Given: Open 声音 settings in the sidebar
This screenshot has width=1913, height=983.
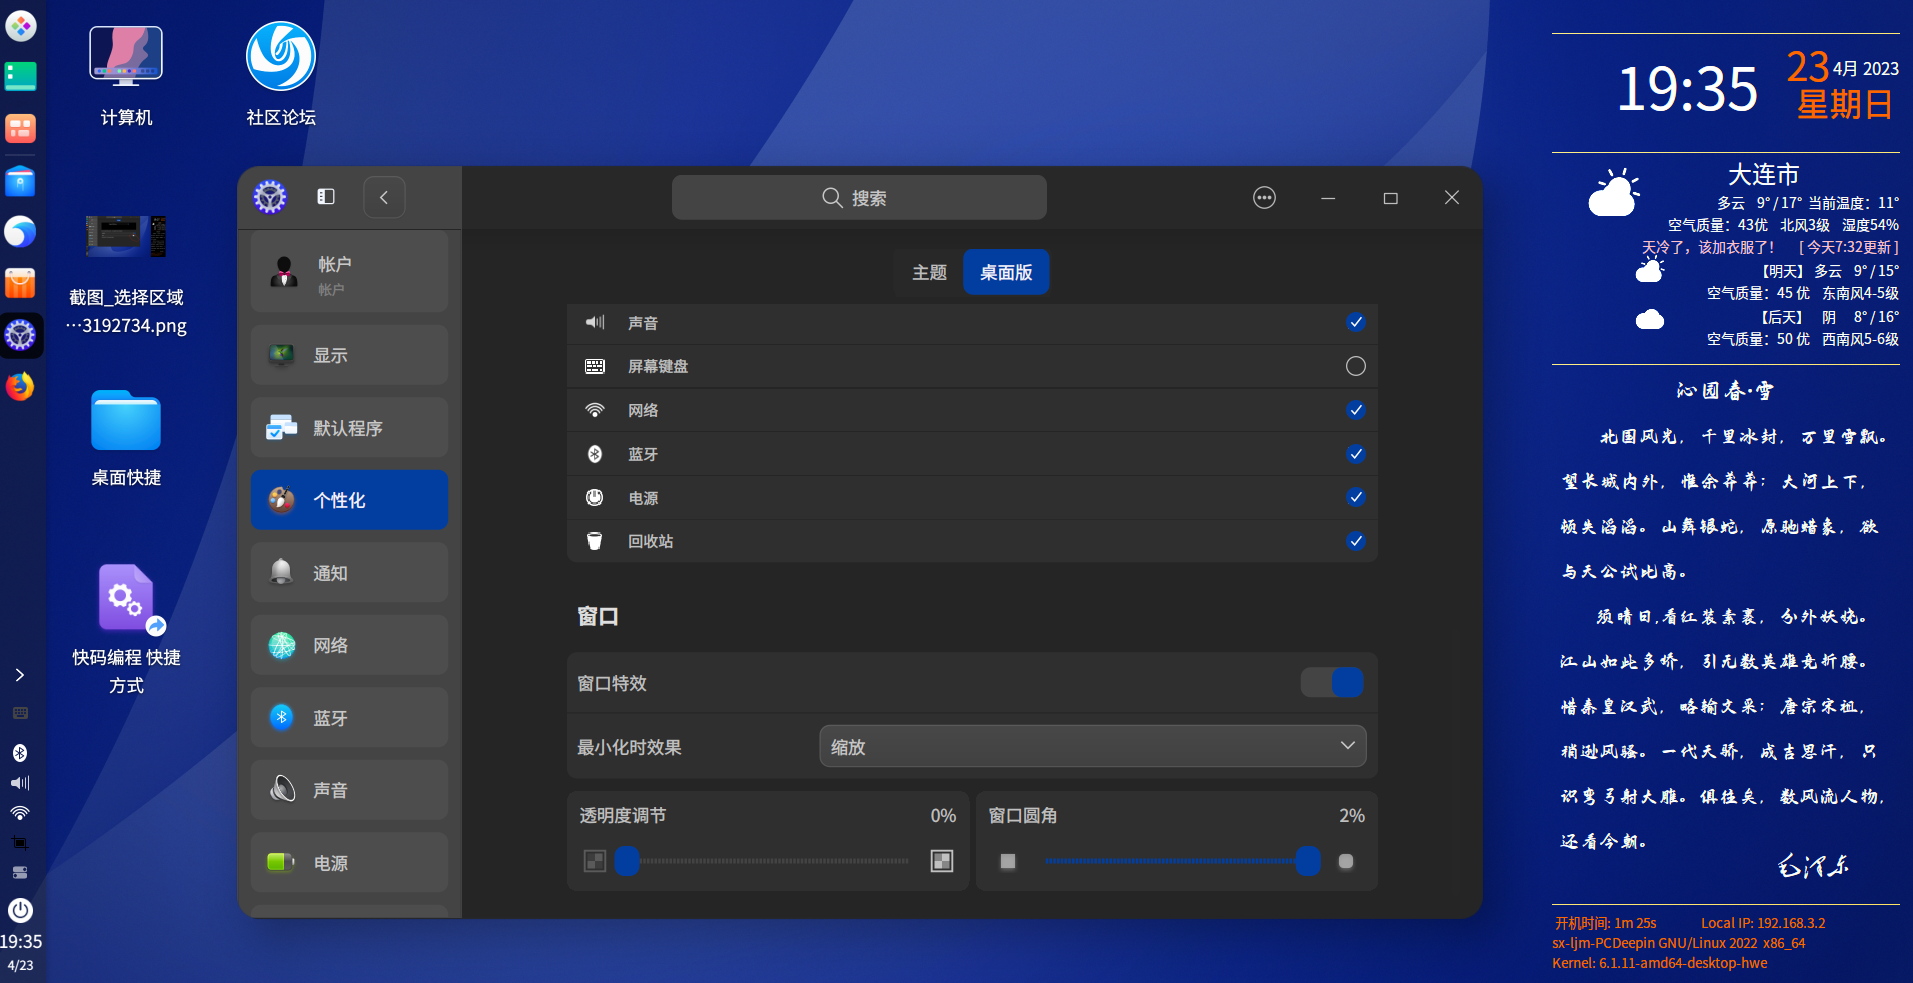Looking at the screenshot, I should [x=348, y=789].
